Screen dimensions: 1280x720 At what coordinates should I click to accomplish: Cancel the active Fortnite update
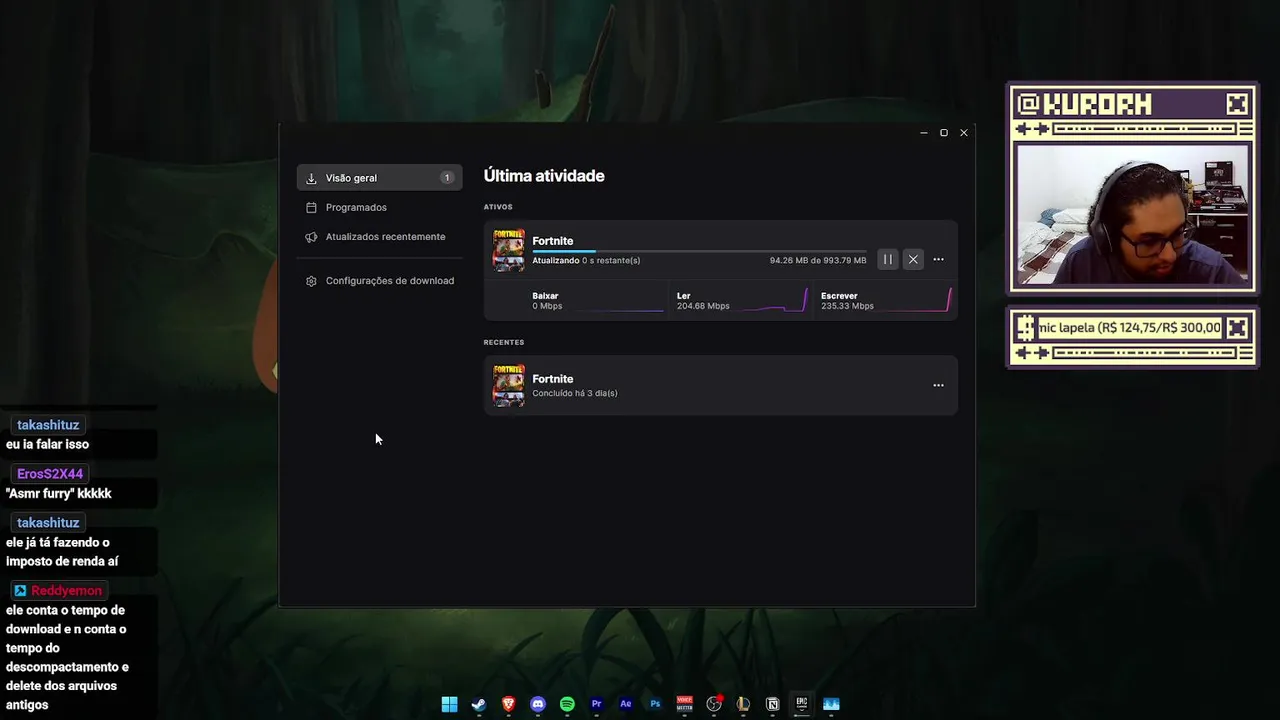[x=913, y=259]
